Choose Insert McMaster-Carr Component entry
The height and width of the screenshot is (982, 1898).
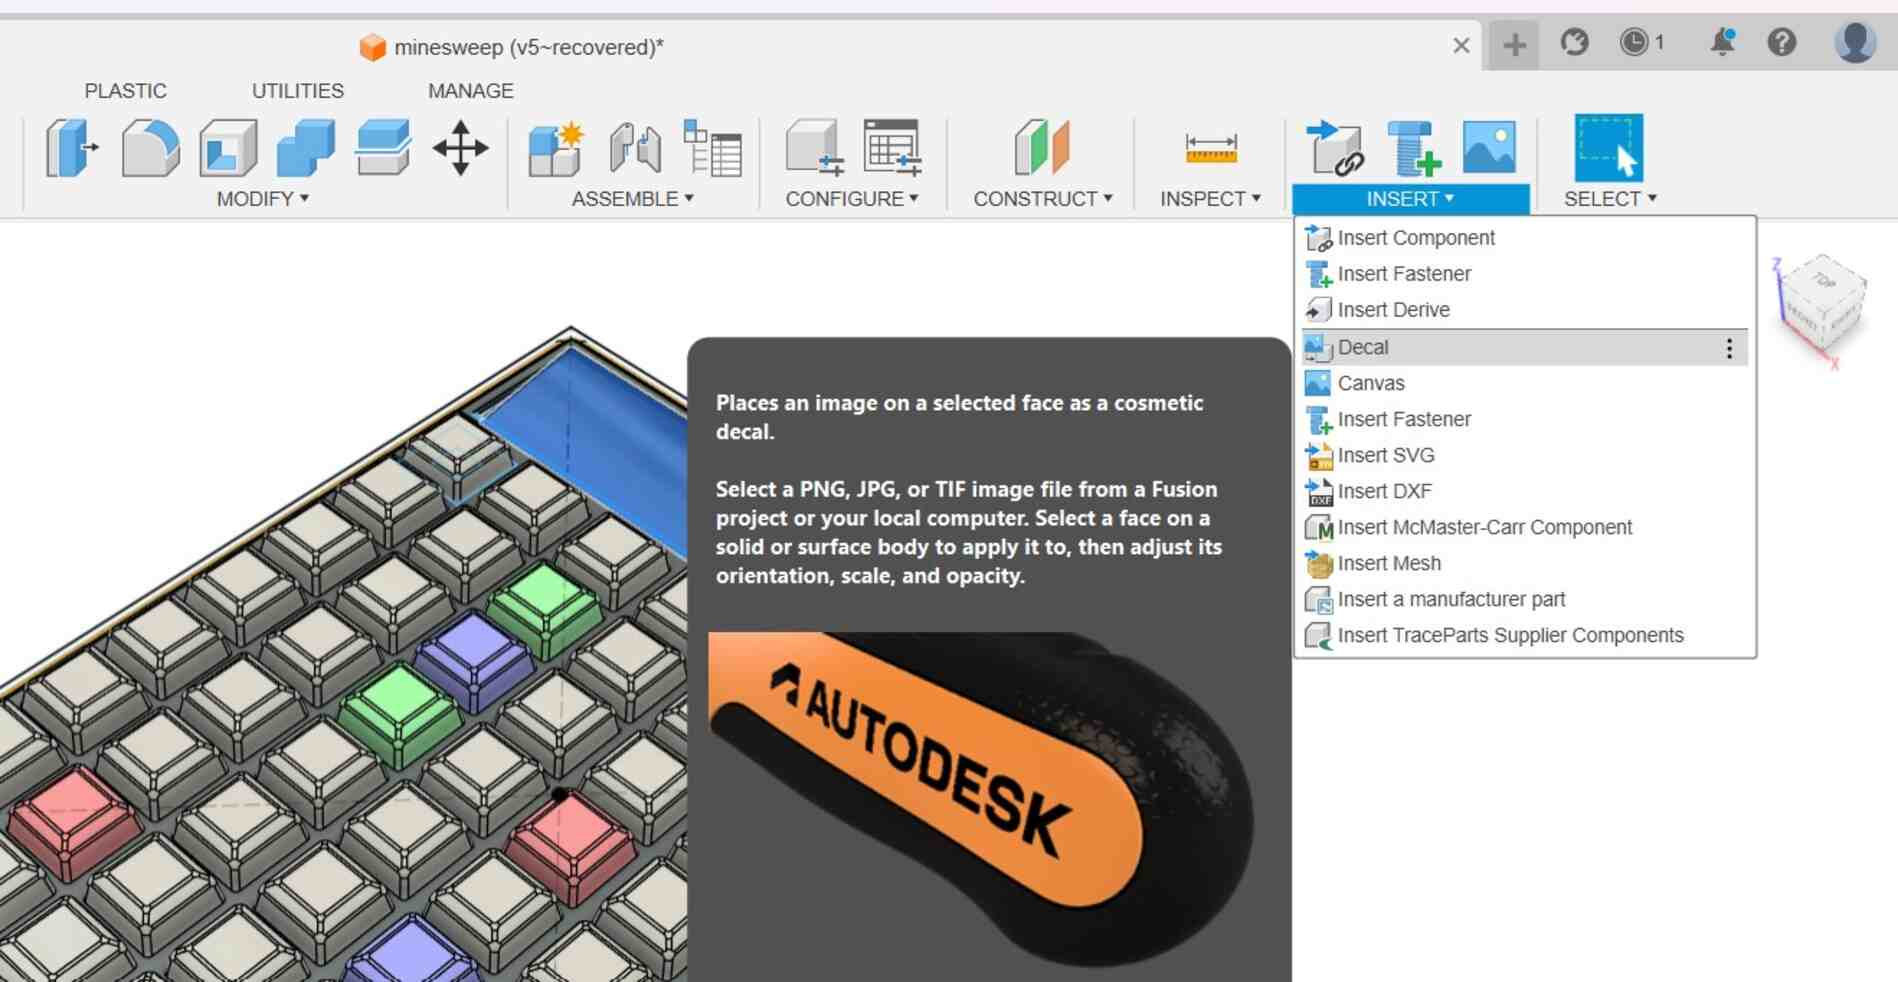click(x=1524, y=528)
